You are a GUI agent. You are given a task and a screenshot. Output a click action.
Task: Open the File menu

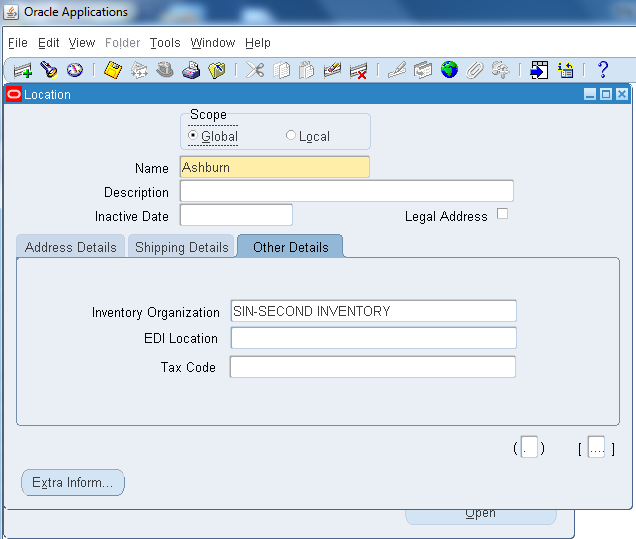[x=17, y=43]
